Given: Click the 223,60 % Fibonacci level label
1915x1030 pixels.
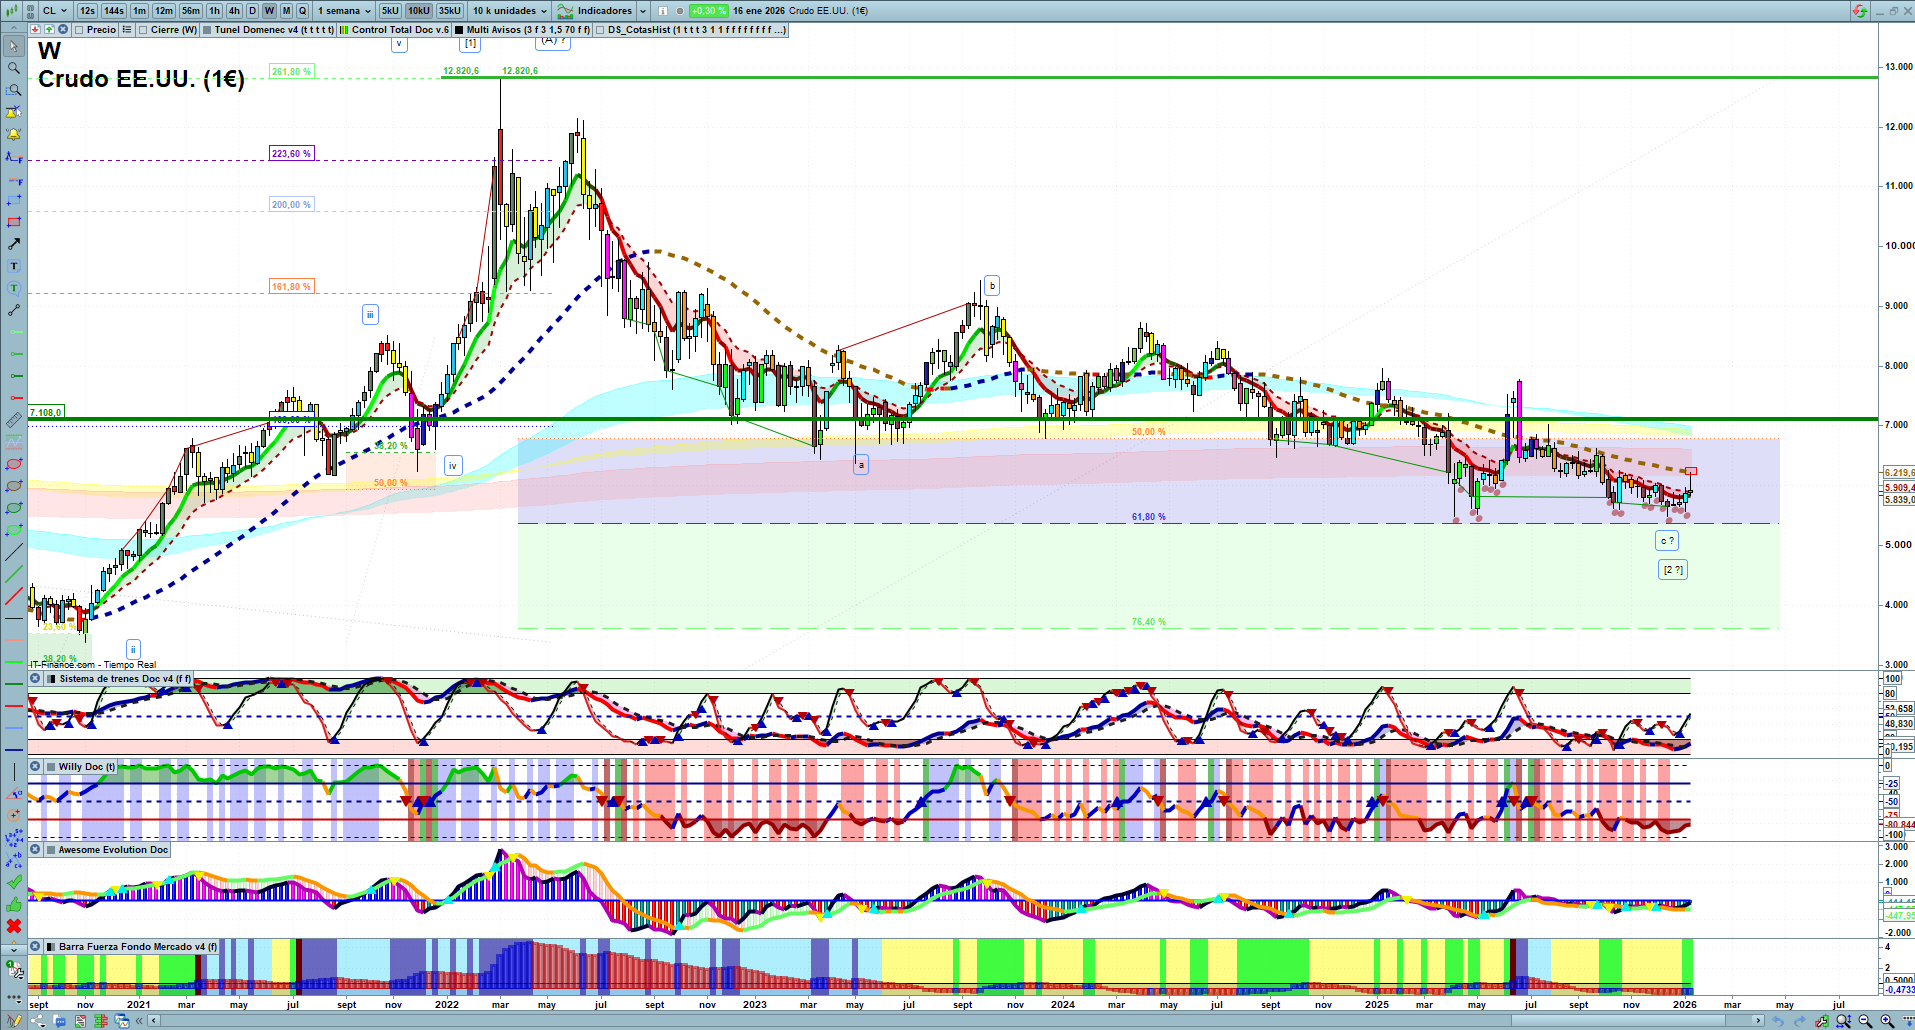Looking at the screenshot, I should (x=292, y=154).
